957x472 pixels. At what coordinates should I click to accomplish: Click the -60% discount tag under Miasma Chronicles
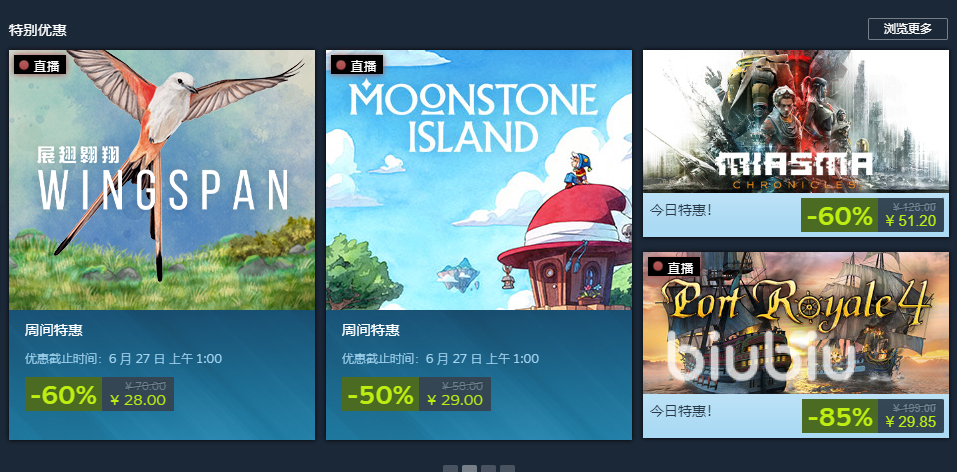840,215
